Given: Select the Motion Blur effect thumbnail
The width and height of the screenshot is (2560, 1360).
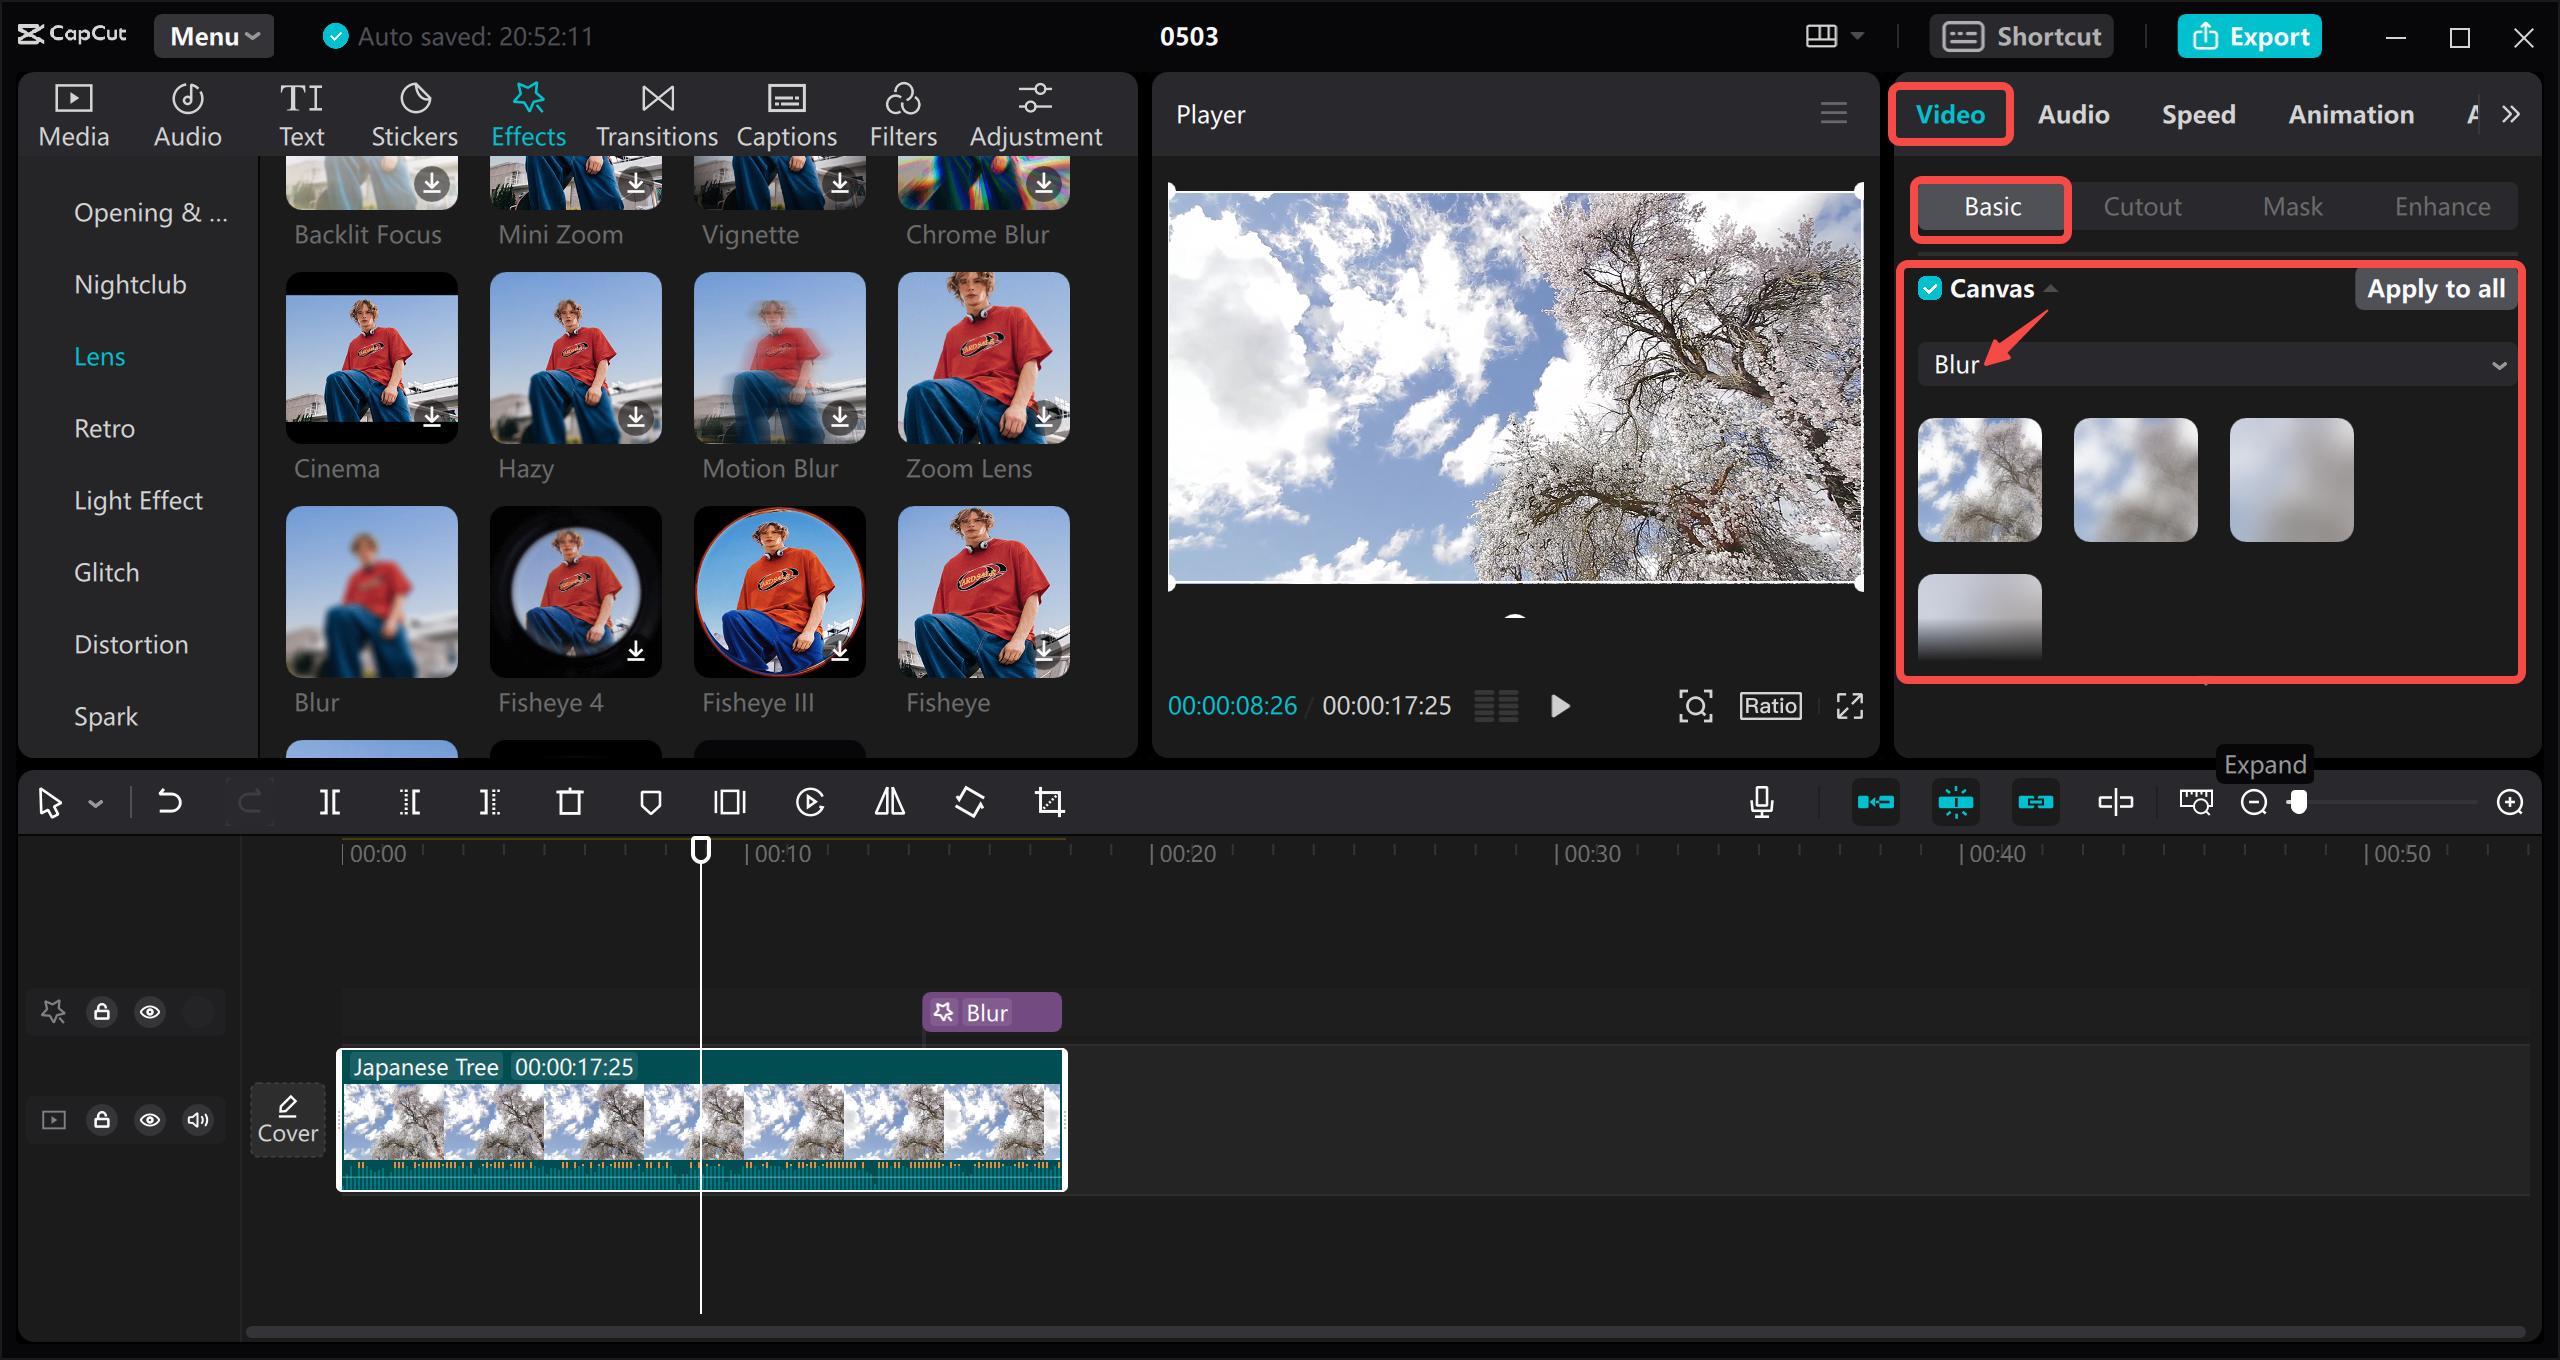Looking at the screenshot, I should (779, 358).
